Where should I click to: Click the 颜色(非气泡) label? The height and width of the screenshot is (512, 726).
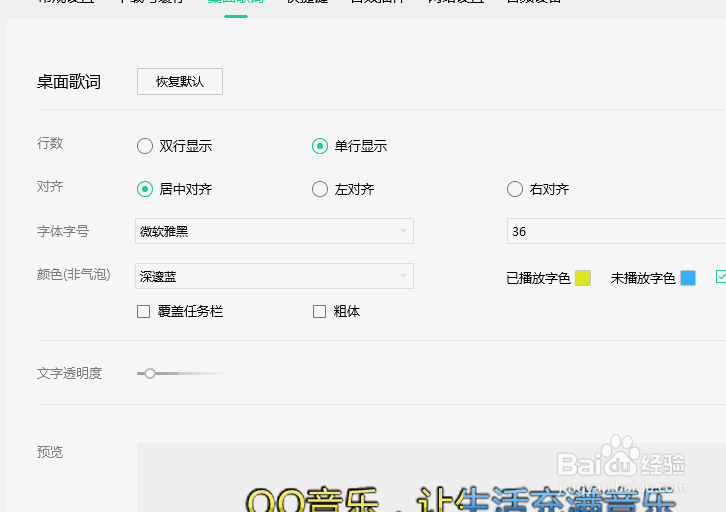[74, 275]
